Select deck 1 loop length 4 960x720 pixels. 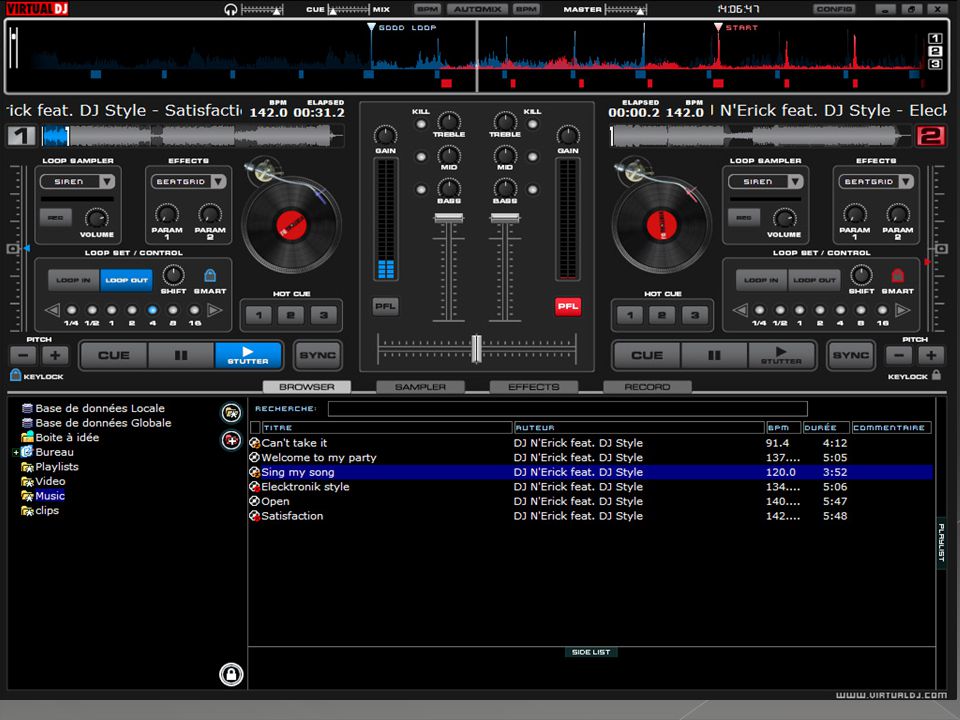click(152, 310)
